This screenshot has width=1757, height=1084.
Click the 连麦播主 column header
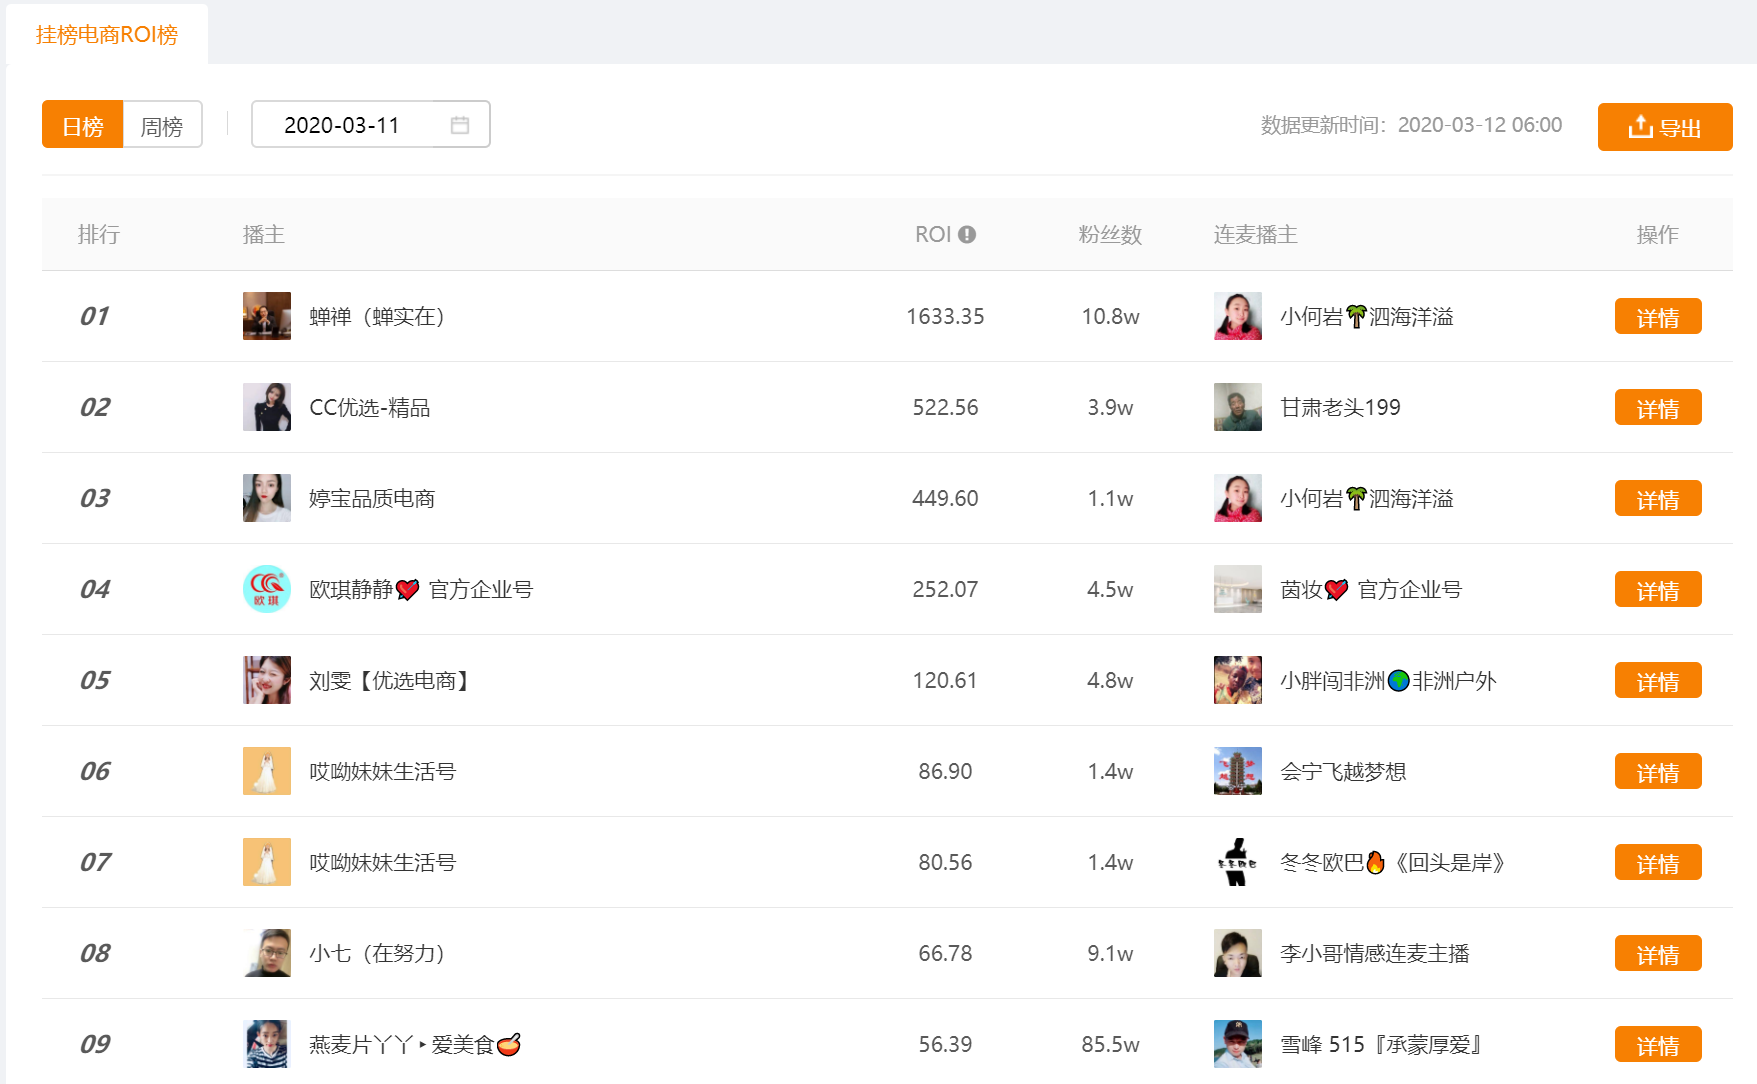tap(1255, 235)
